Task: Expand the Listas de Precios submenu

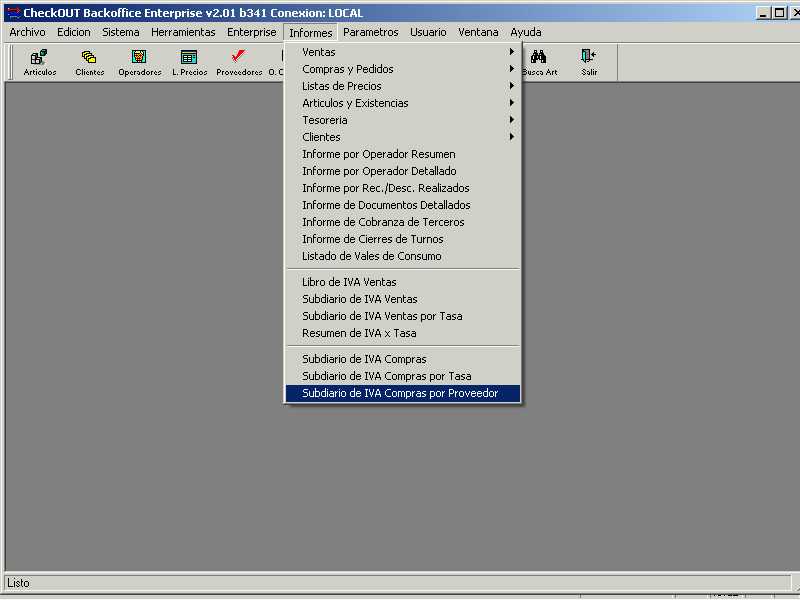Action: coord(403,86)
